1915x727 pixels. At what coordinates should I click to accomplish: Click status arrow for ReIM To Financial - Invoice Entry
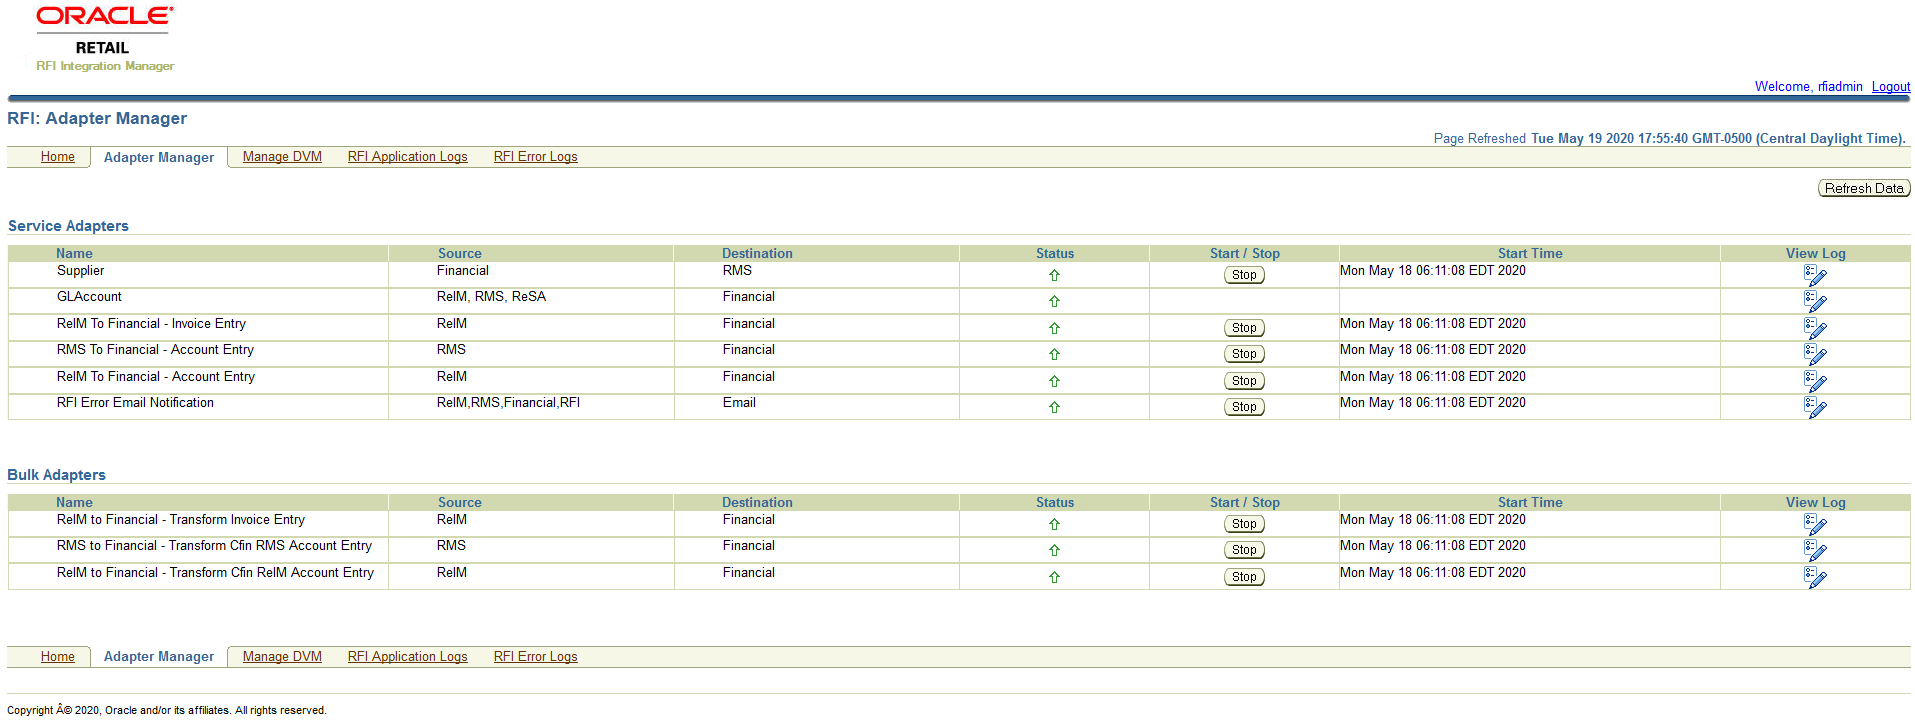[1054, 328]
